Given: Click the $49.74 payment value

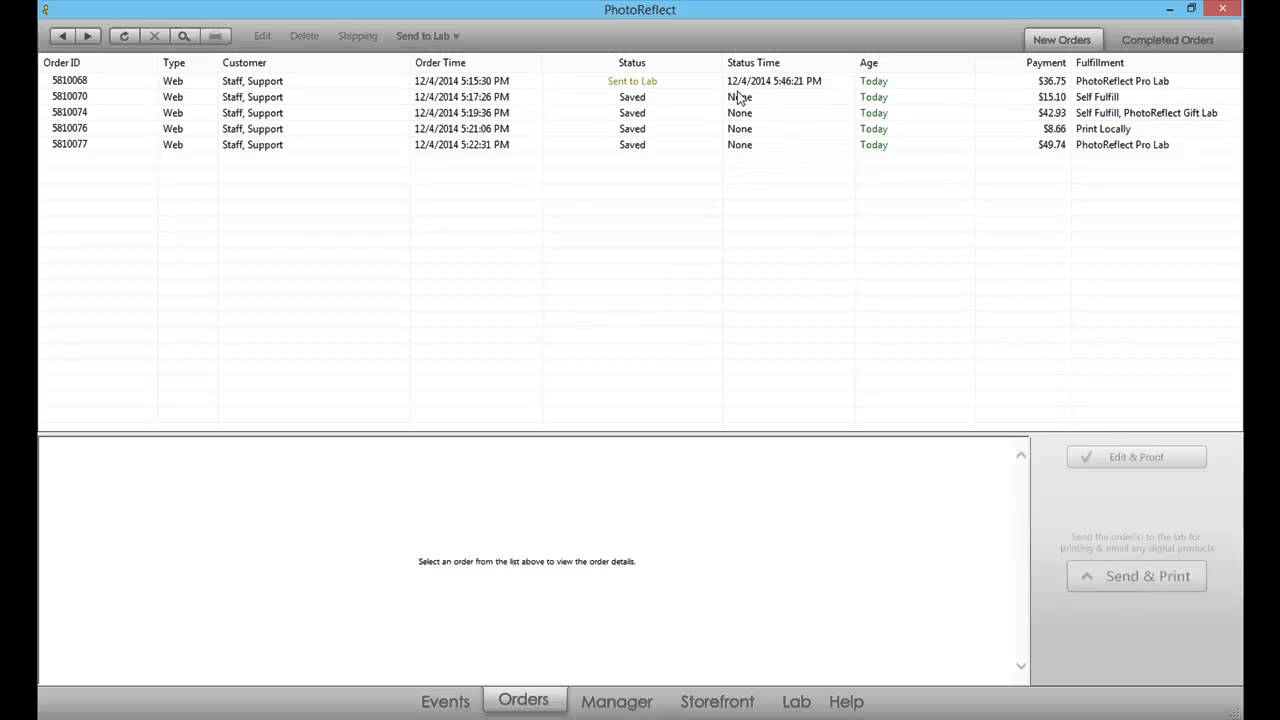Looking at the screenshot, I should click(1052, 145).
